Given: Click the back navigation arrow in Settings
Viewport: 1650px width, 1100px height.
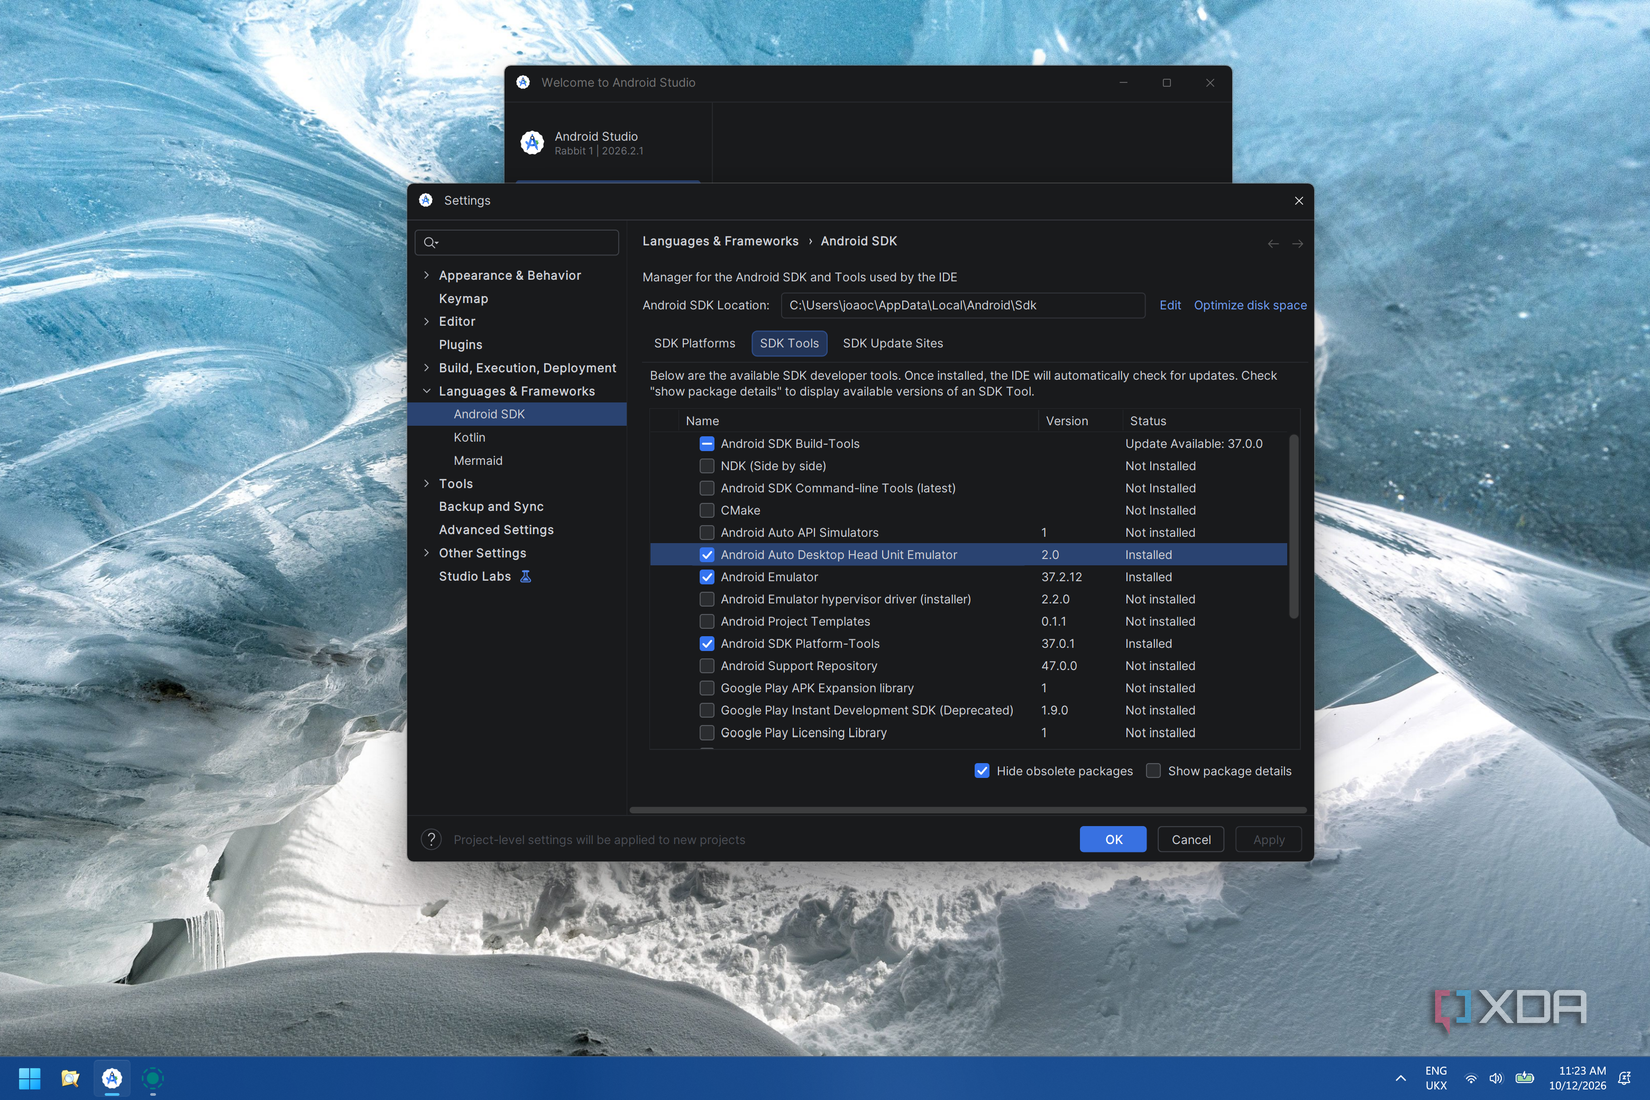Looking at the screenshot, I should [x=1273, y=244].
